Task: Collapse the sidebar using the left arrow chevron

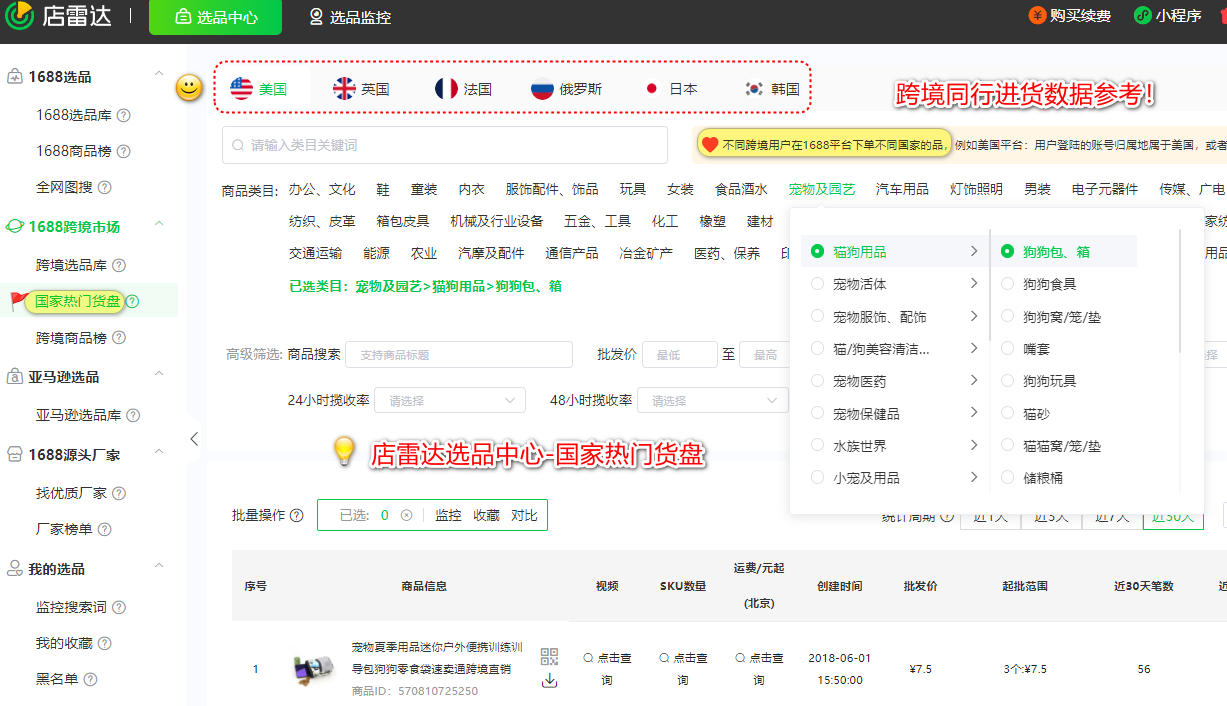Action: click(x=195, y=438)
